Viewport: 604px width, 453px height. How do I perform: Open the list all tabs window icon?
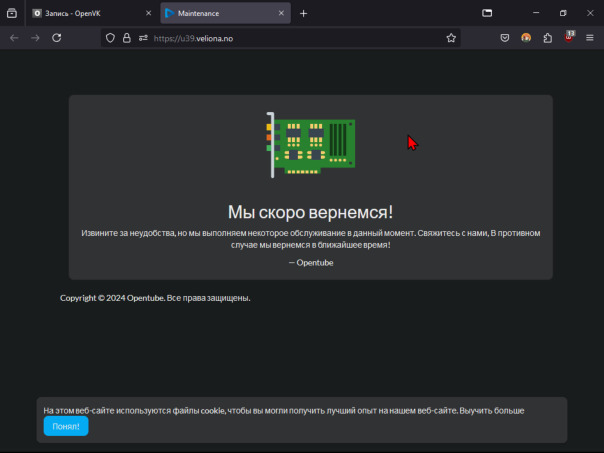(x=487, y=13)
